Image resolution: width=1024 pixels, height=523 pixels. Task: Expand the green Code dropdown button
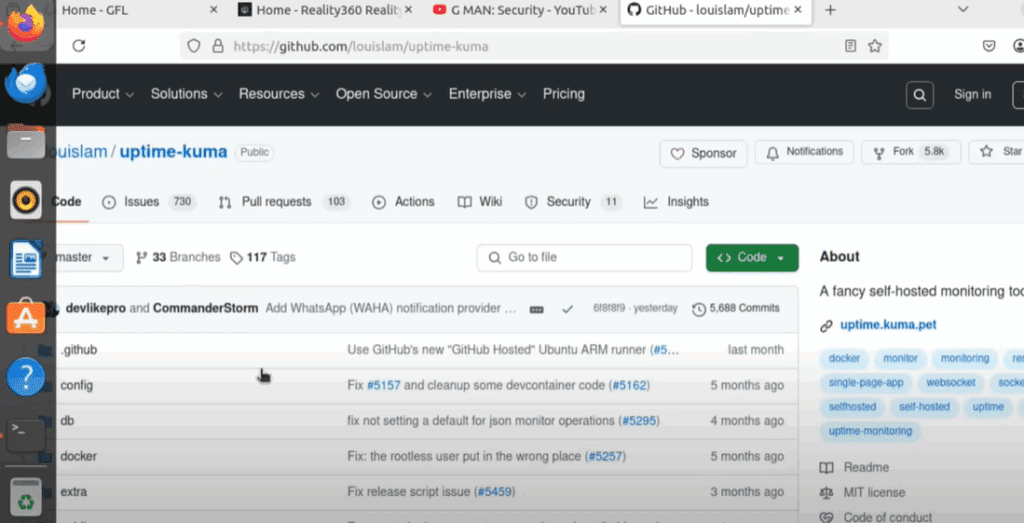click(x=751, y=258)
